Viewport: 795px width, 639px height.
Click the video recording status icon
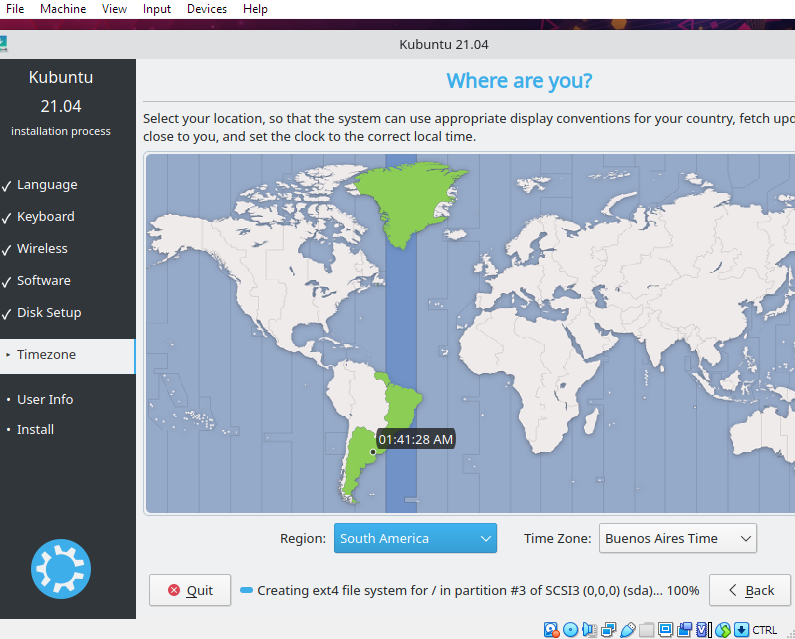(x=684, y=630)
